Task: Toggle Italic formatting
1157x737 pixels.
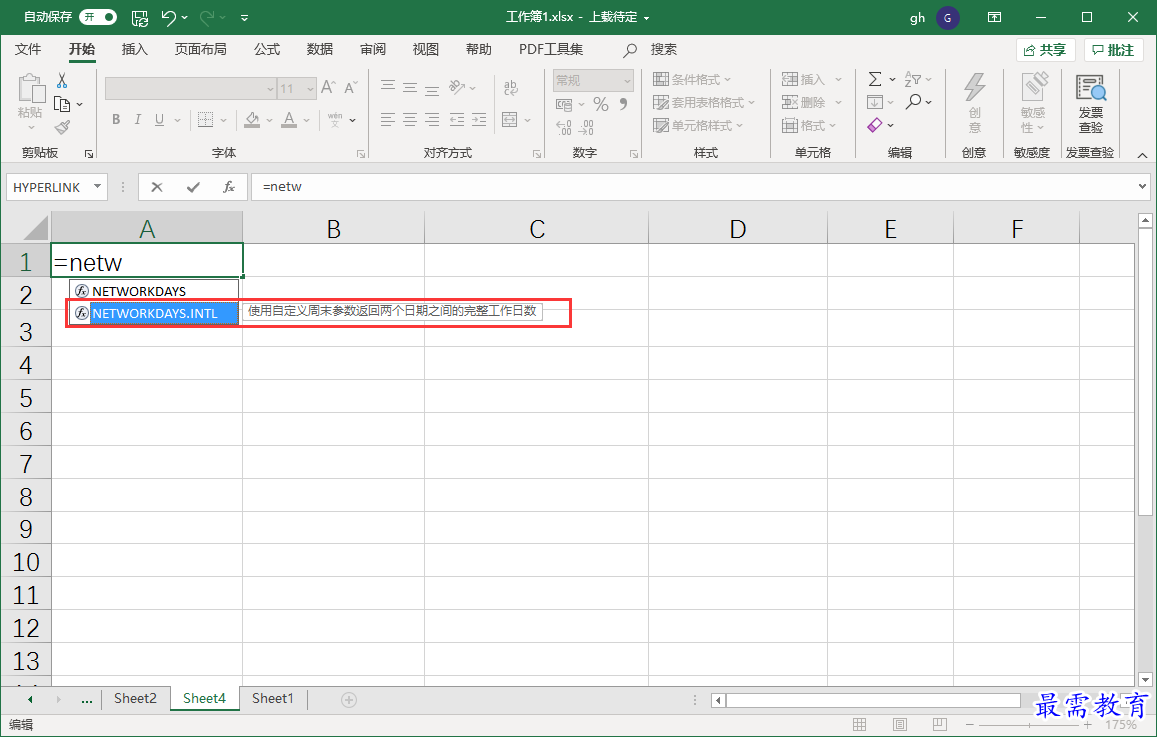Action: coord(137,120)
